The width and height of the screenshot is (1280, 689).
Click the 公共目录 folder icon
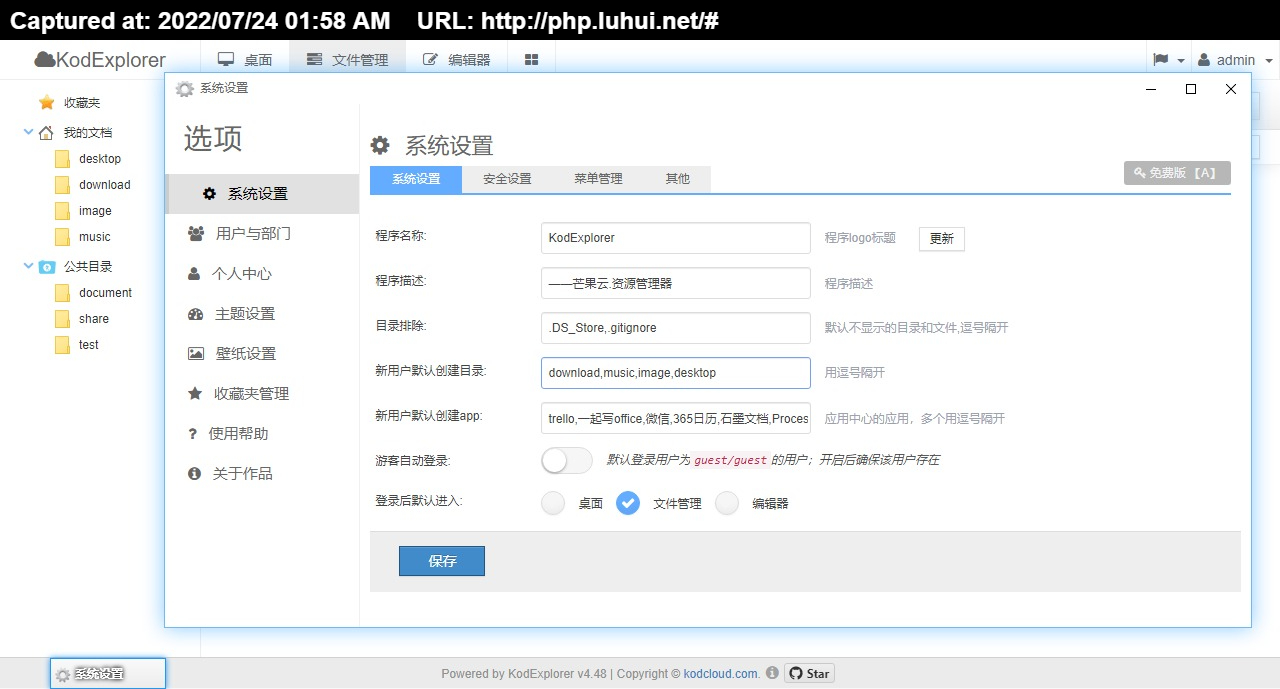pyautogui.click(x=47, y=267)
